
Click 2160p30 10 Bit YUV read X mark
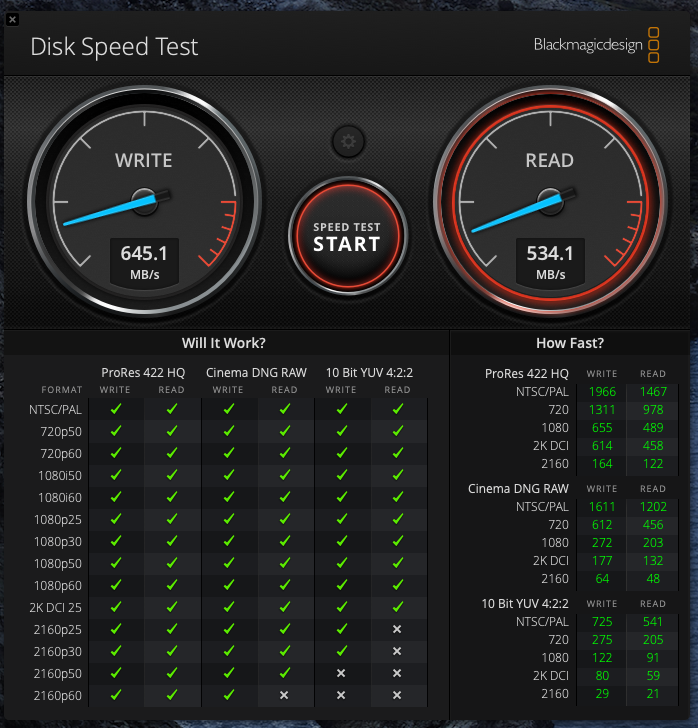click(x=397, y=651)
